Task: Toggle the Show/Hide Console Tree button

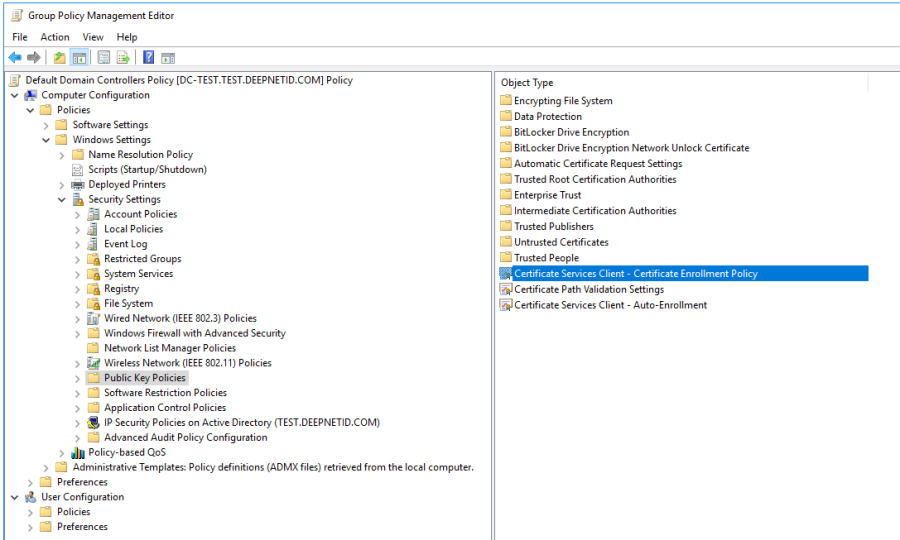Action: (x=79, y=58)
